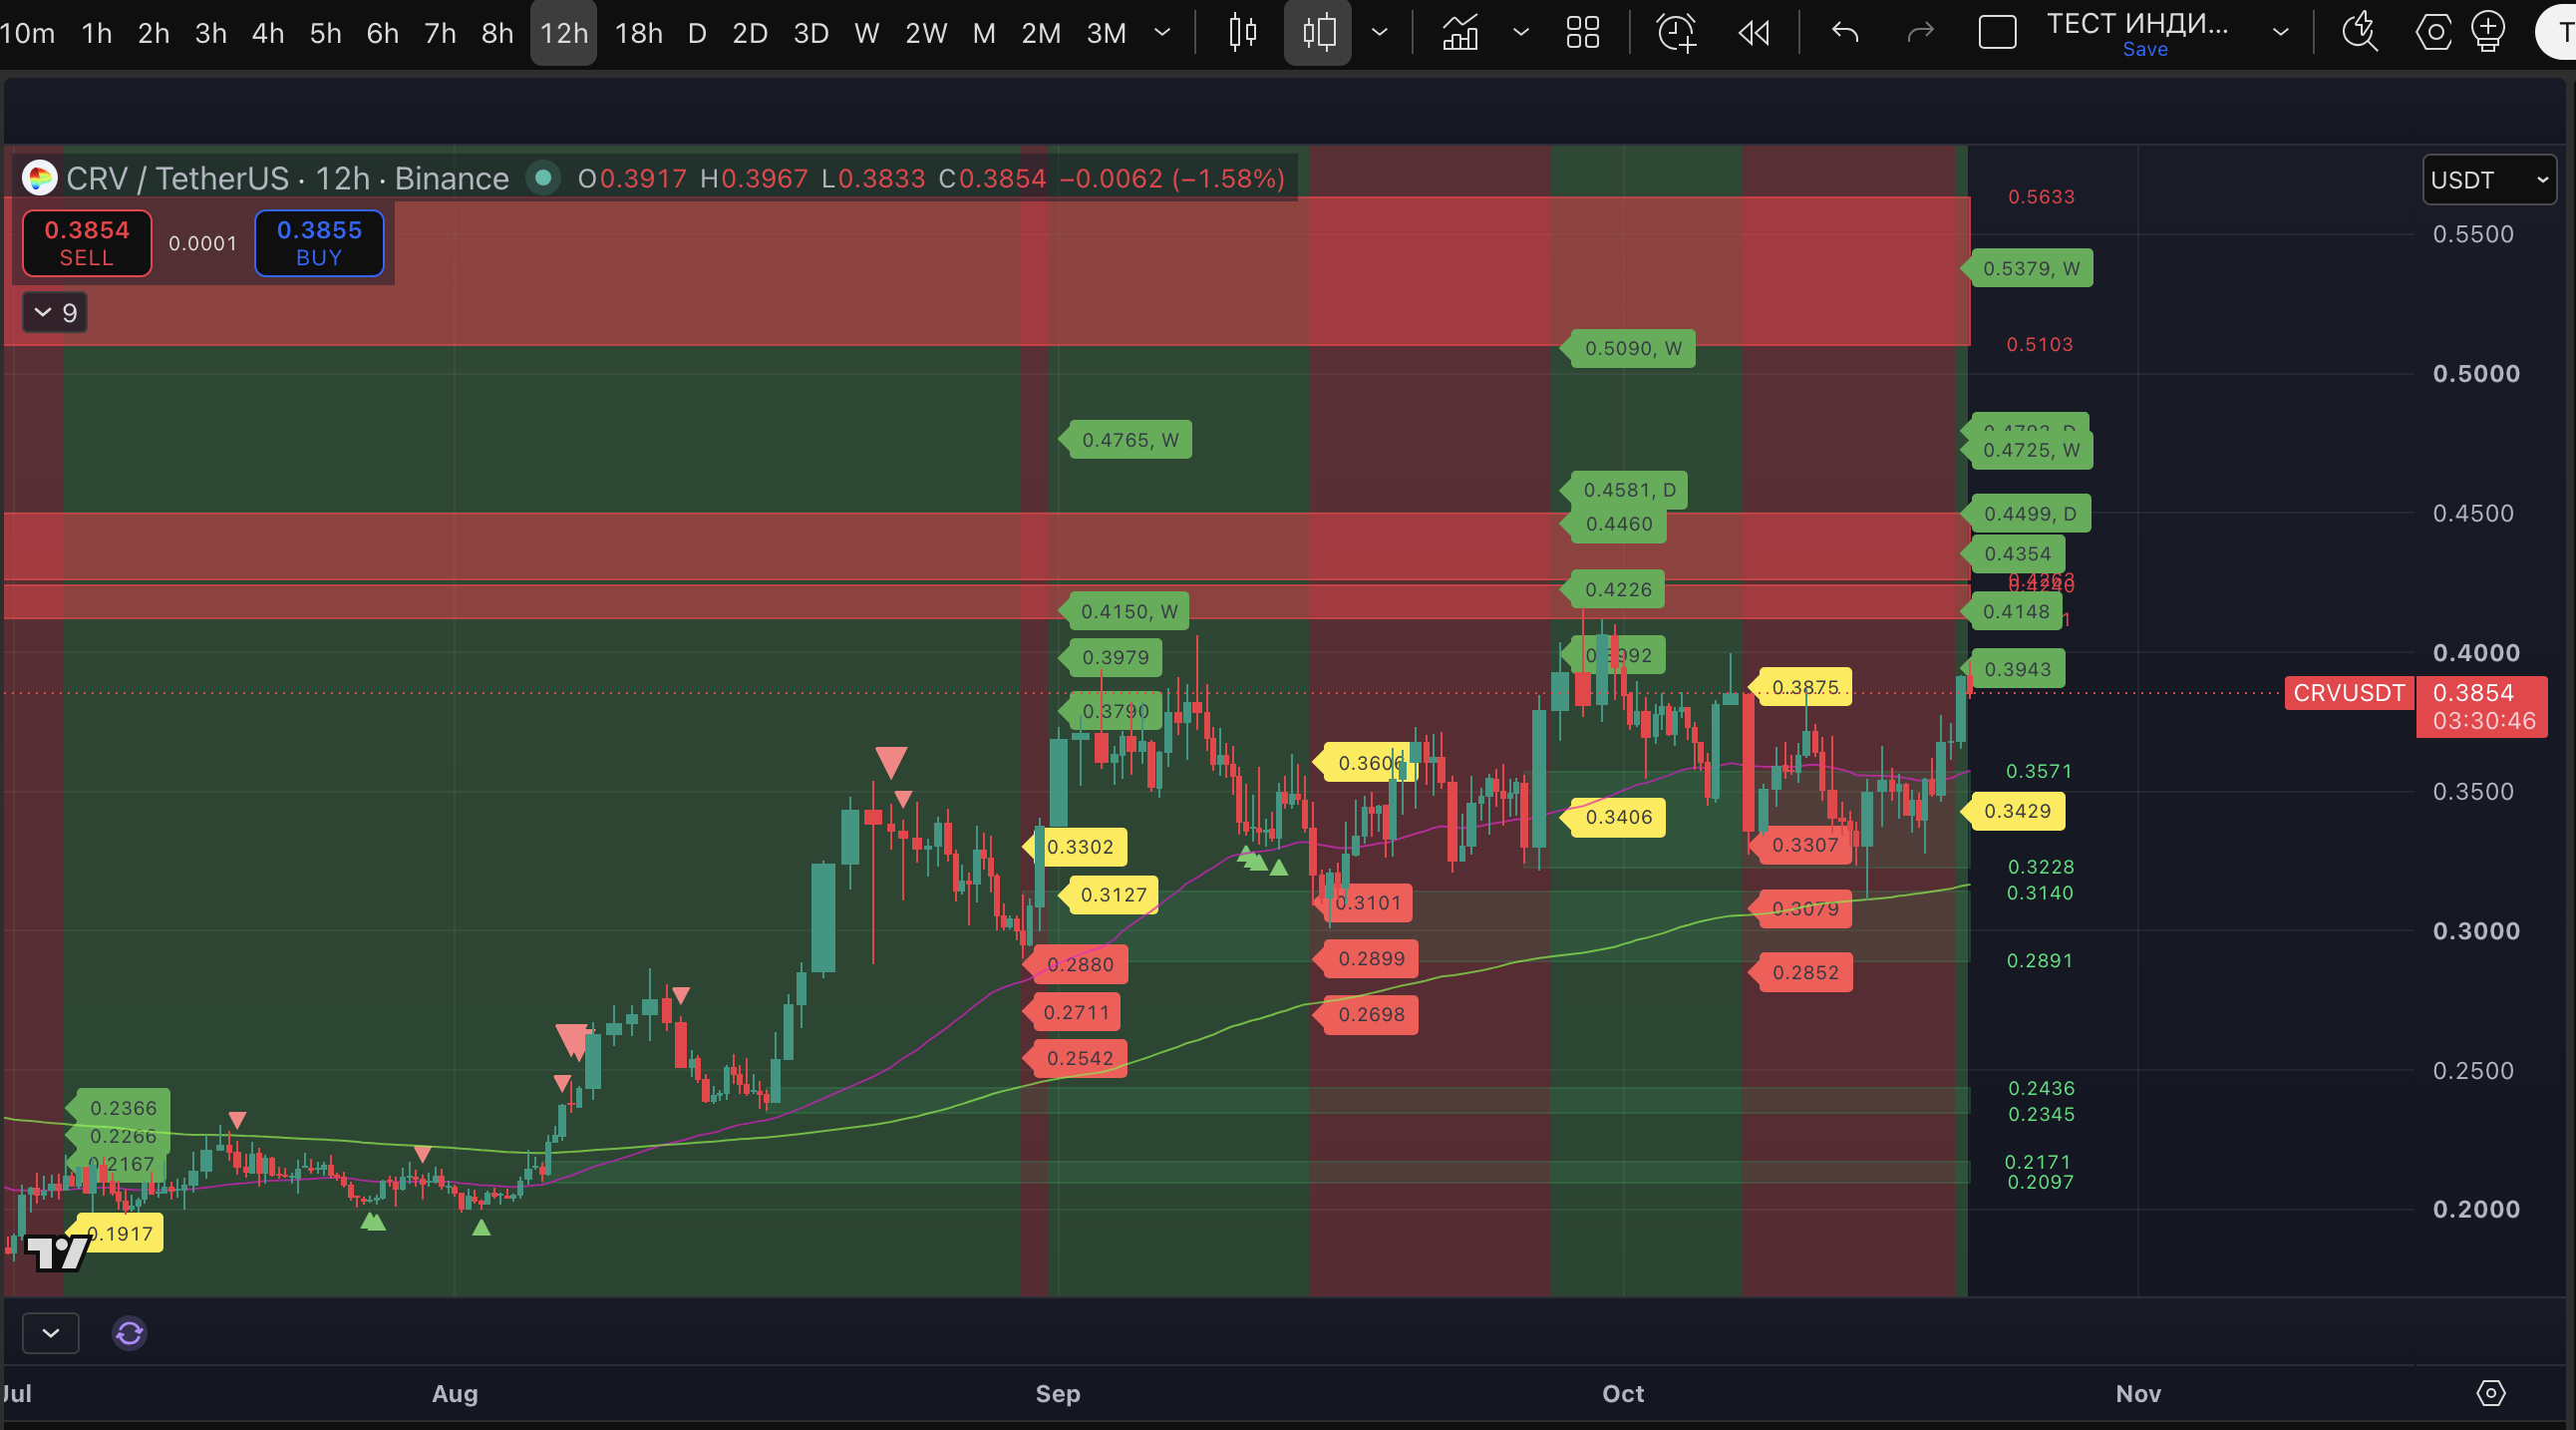
Task: Select the 18h timeframe
Action: click(638, 33)
